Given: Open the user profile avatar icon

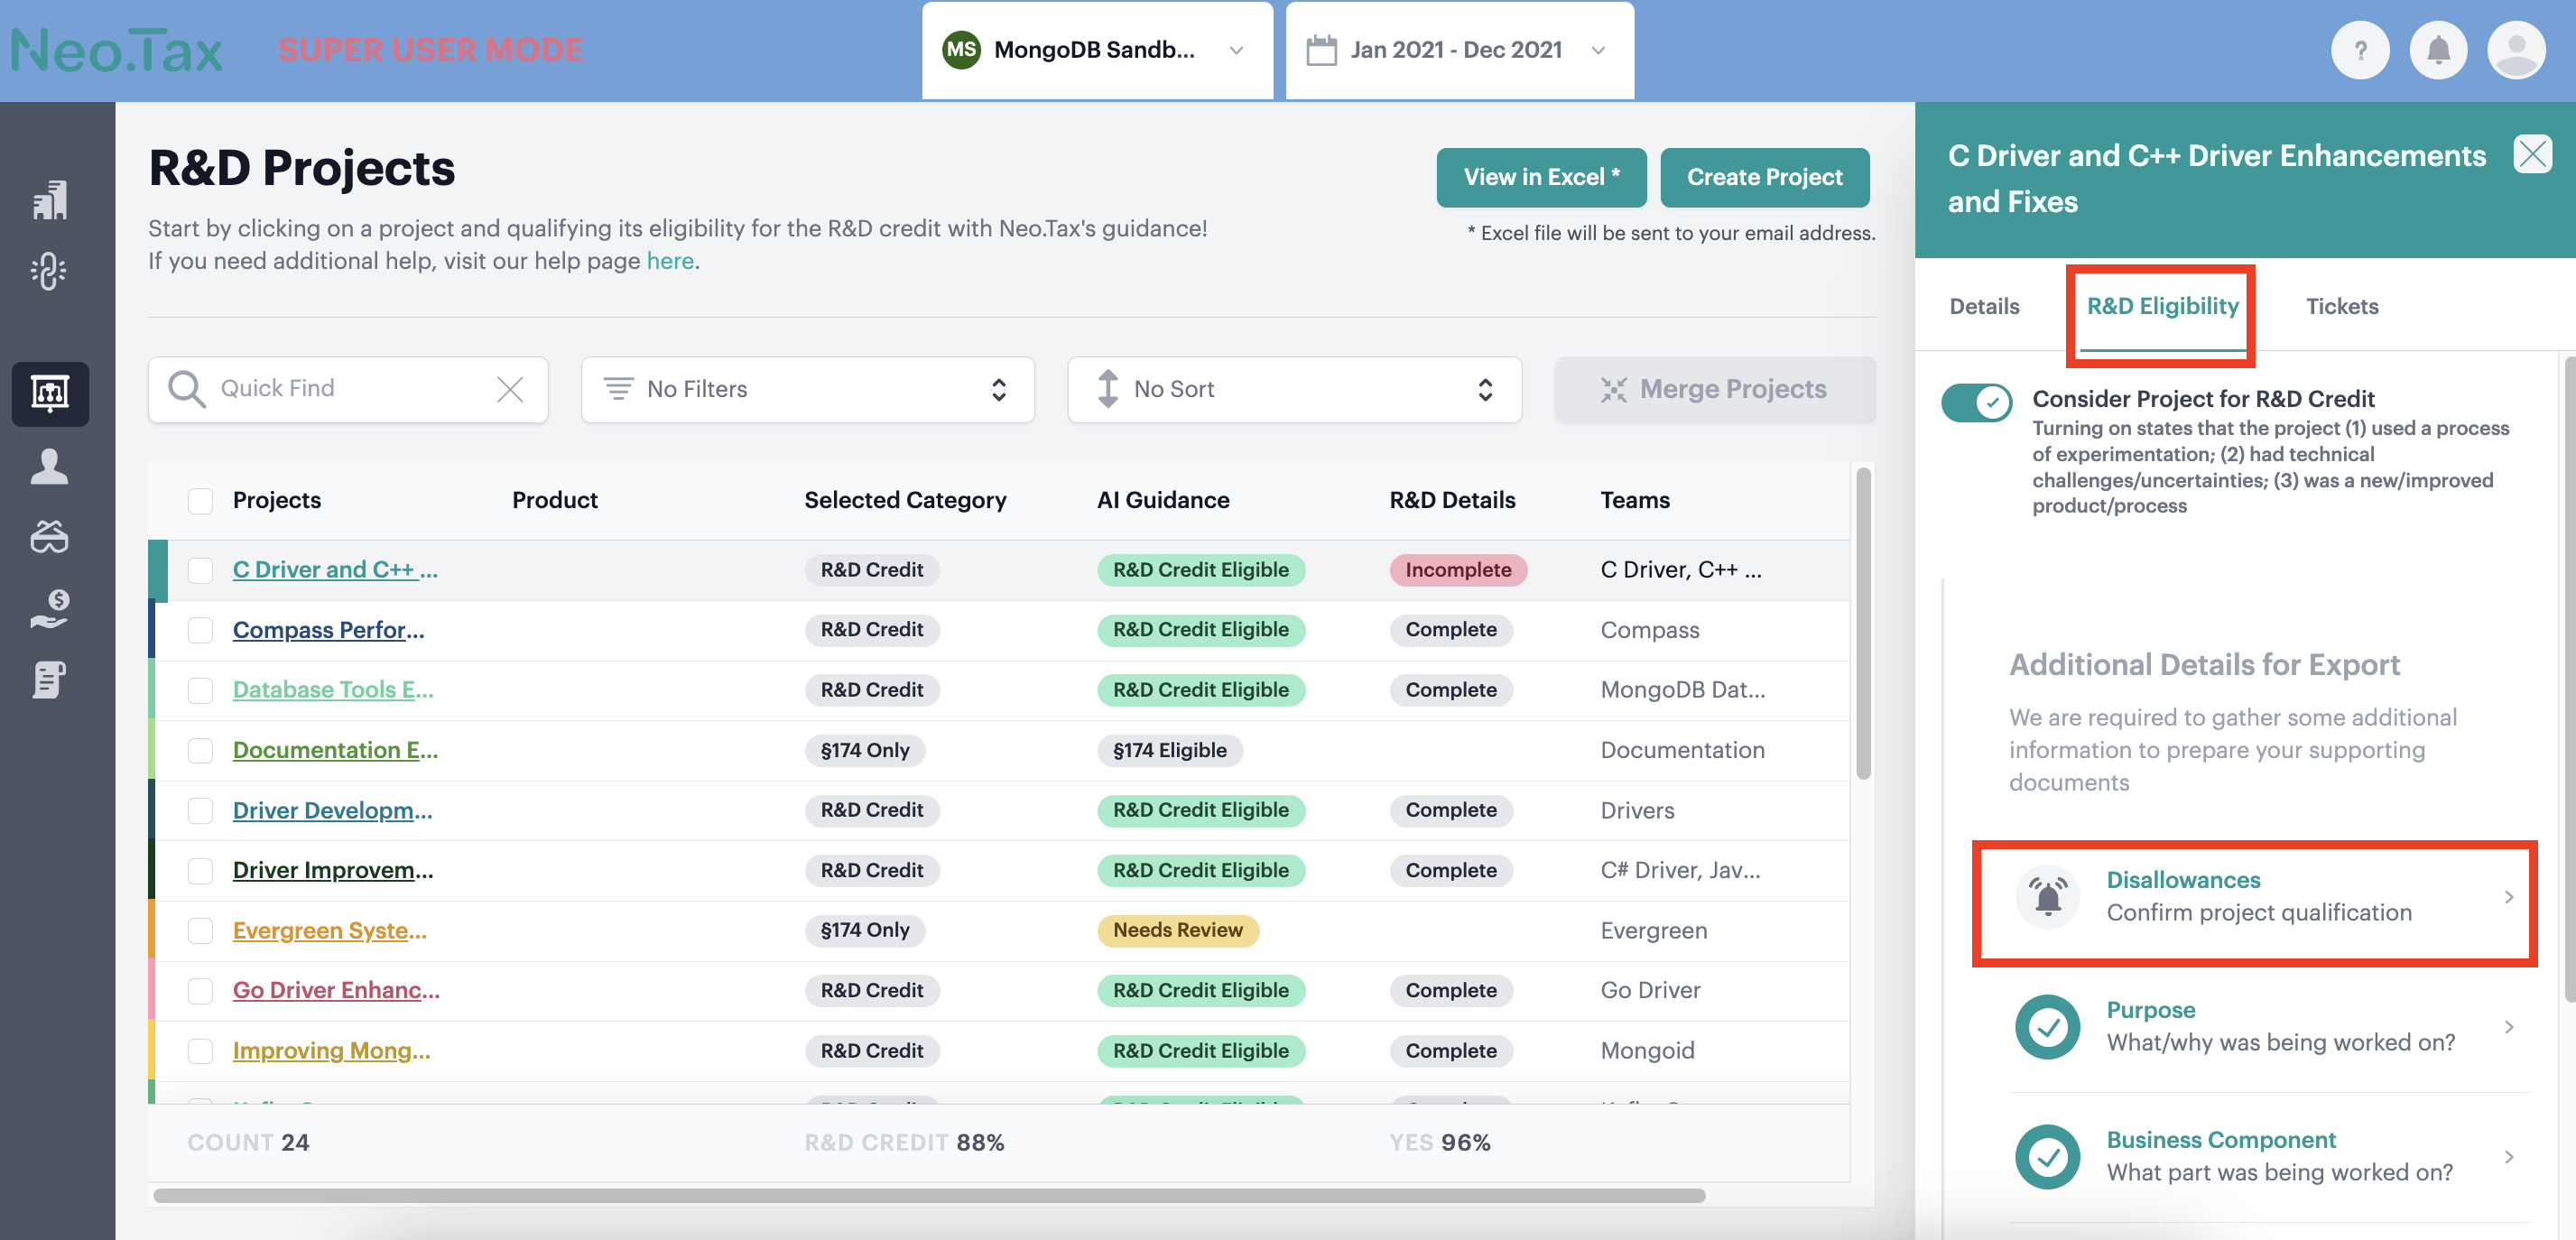Looking at the screenshot, I should point(2516,51).
